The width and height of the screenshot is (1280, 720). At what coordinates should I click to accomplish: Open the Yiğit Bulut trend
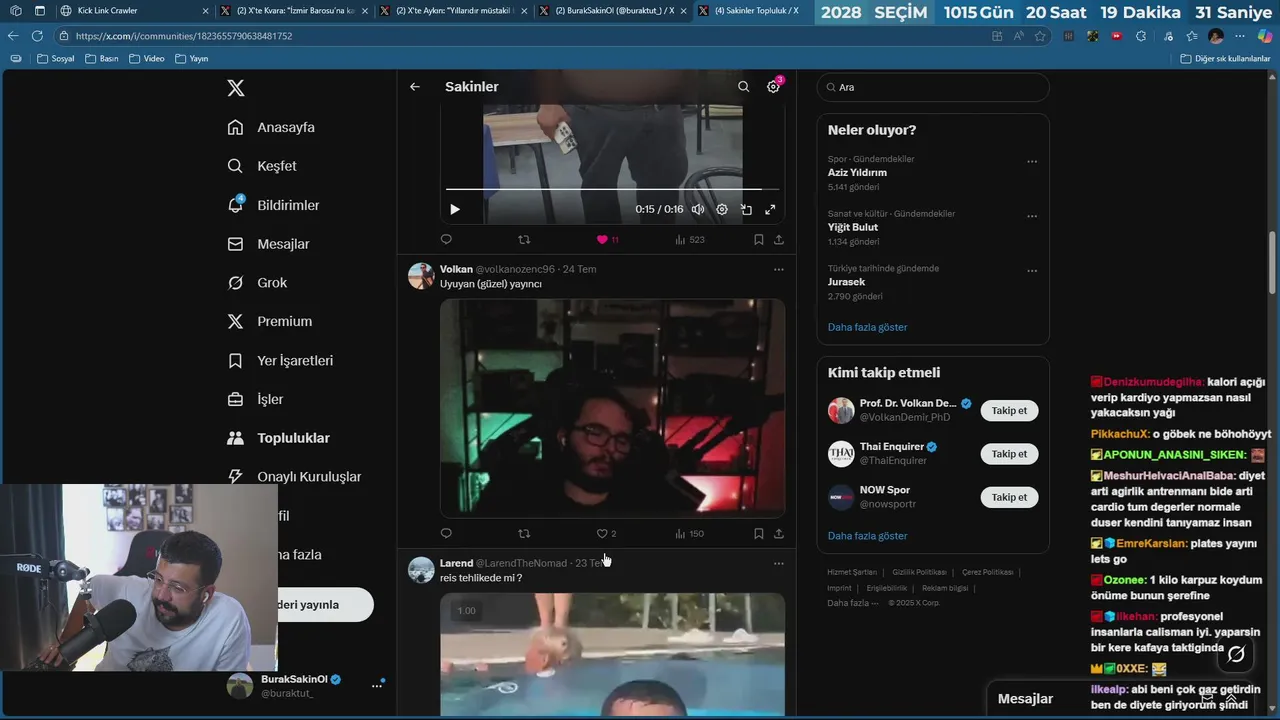click(x=853, y=227)
